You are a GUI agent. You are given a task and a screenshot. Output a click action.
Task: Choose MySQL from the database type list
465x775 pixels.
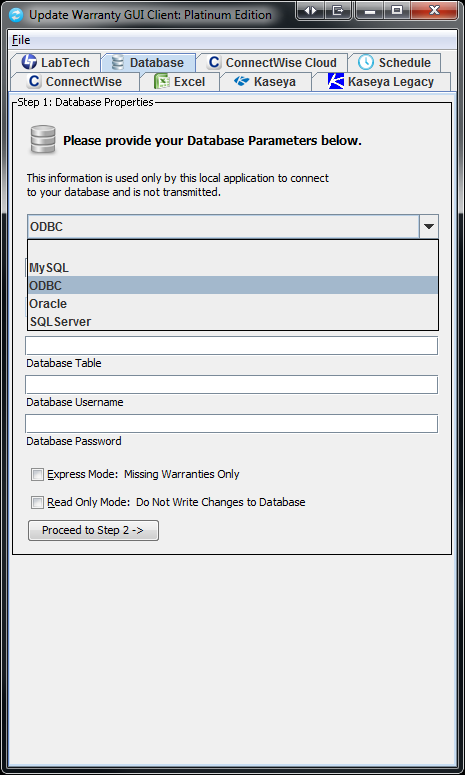(233, 267)
